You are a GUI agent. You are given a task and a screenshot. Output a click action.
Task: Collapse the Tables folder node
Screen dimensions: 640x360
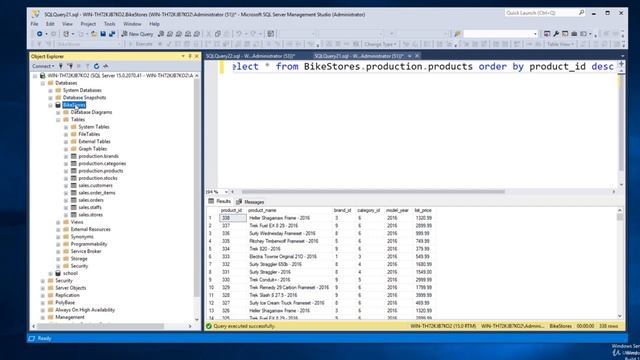point(58,120)
